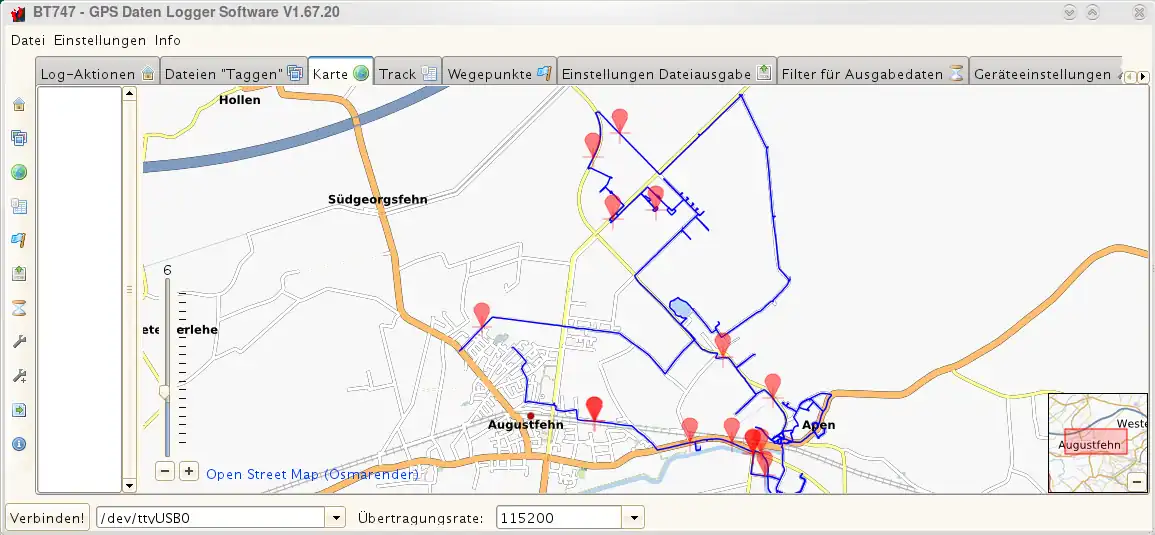The height and width of the screenshot is (535, 1155).
Task: Expand the Übertragungsrate 115200 dropdown
Action: 633,518
